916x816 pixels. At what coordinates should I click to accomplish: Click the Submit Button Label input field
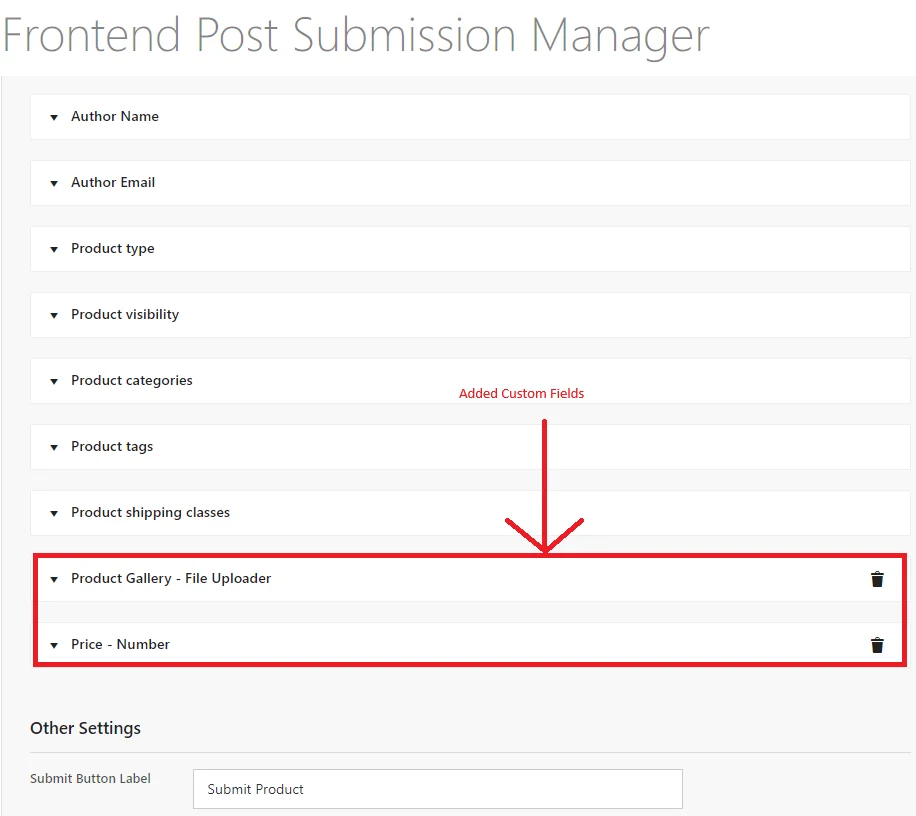(x=437, y=789)
